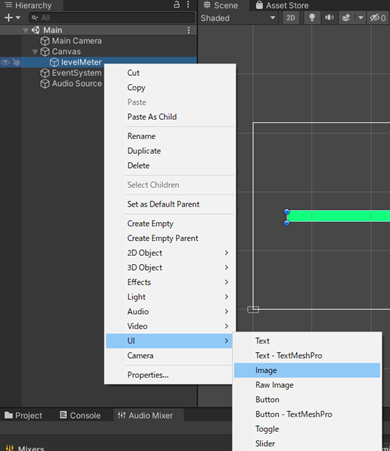This screenshot has width=390, height=451.
Task: Switch to the Console tab
Action: 80,415
